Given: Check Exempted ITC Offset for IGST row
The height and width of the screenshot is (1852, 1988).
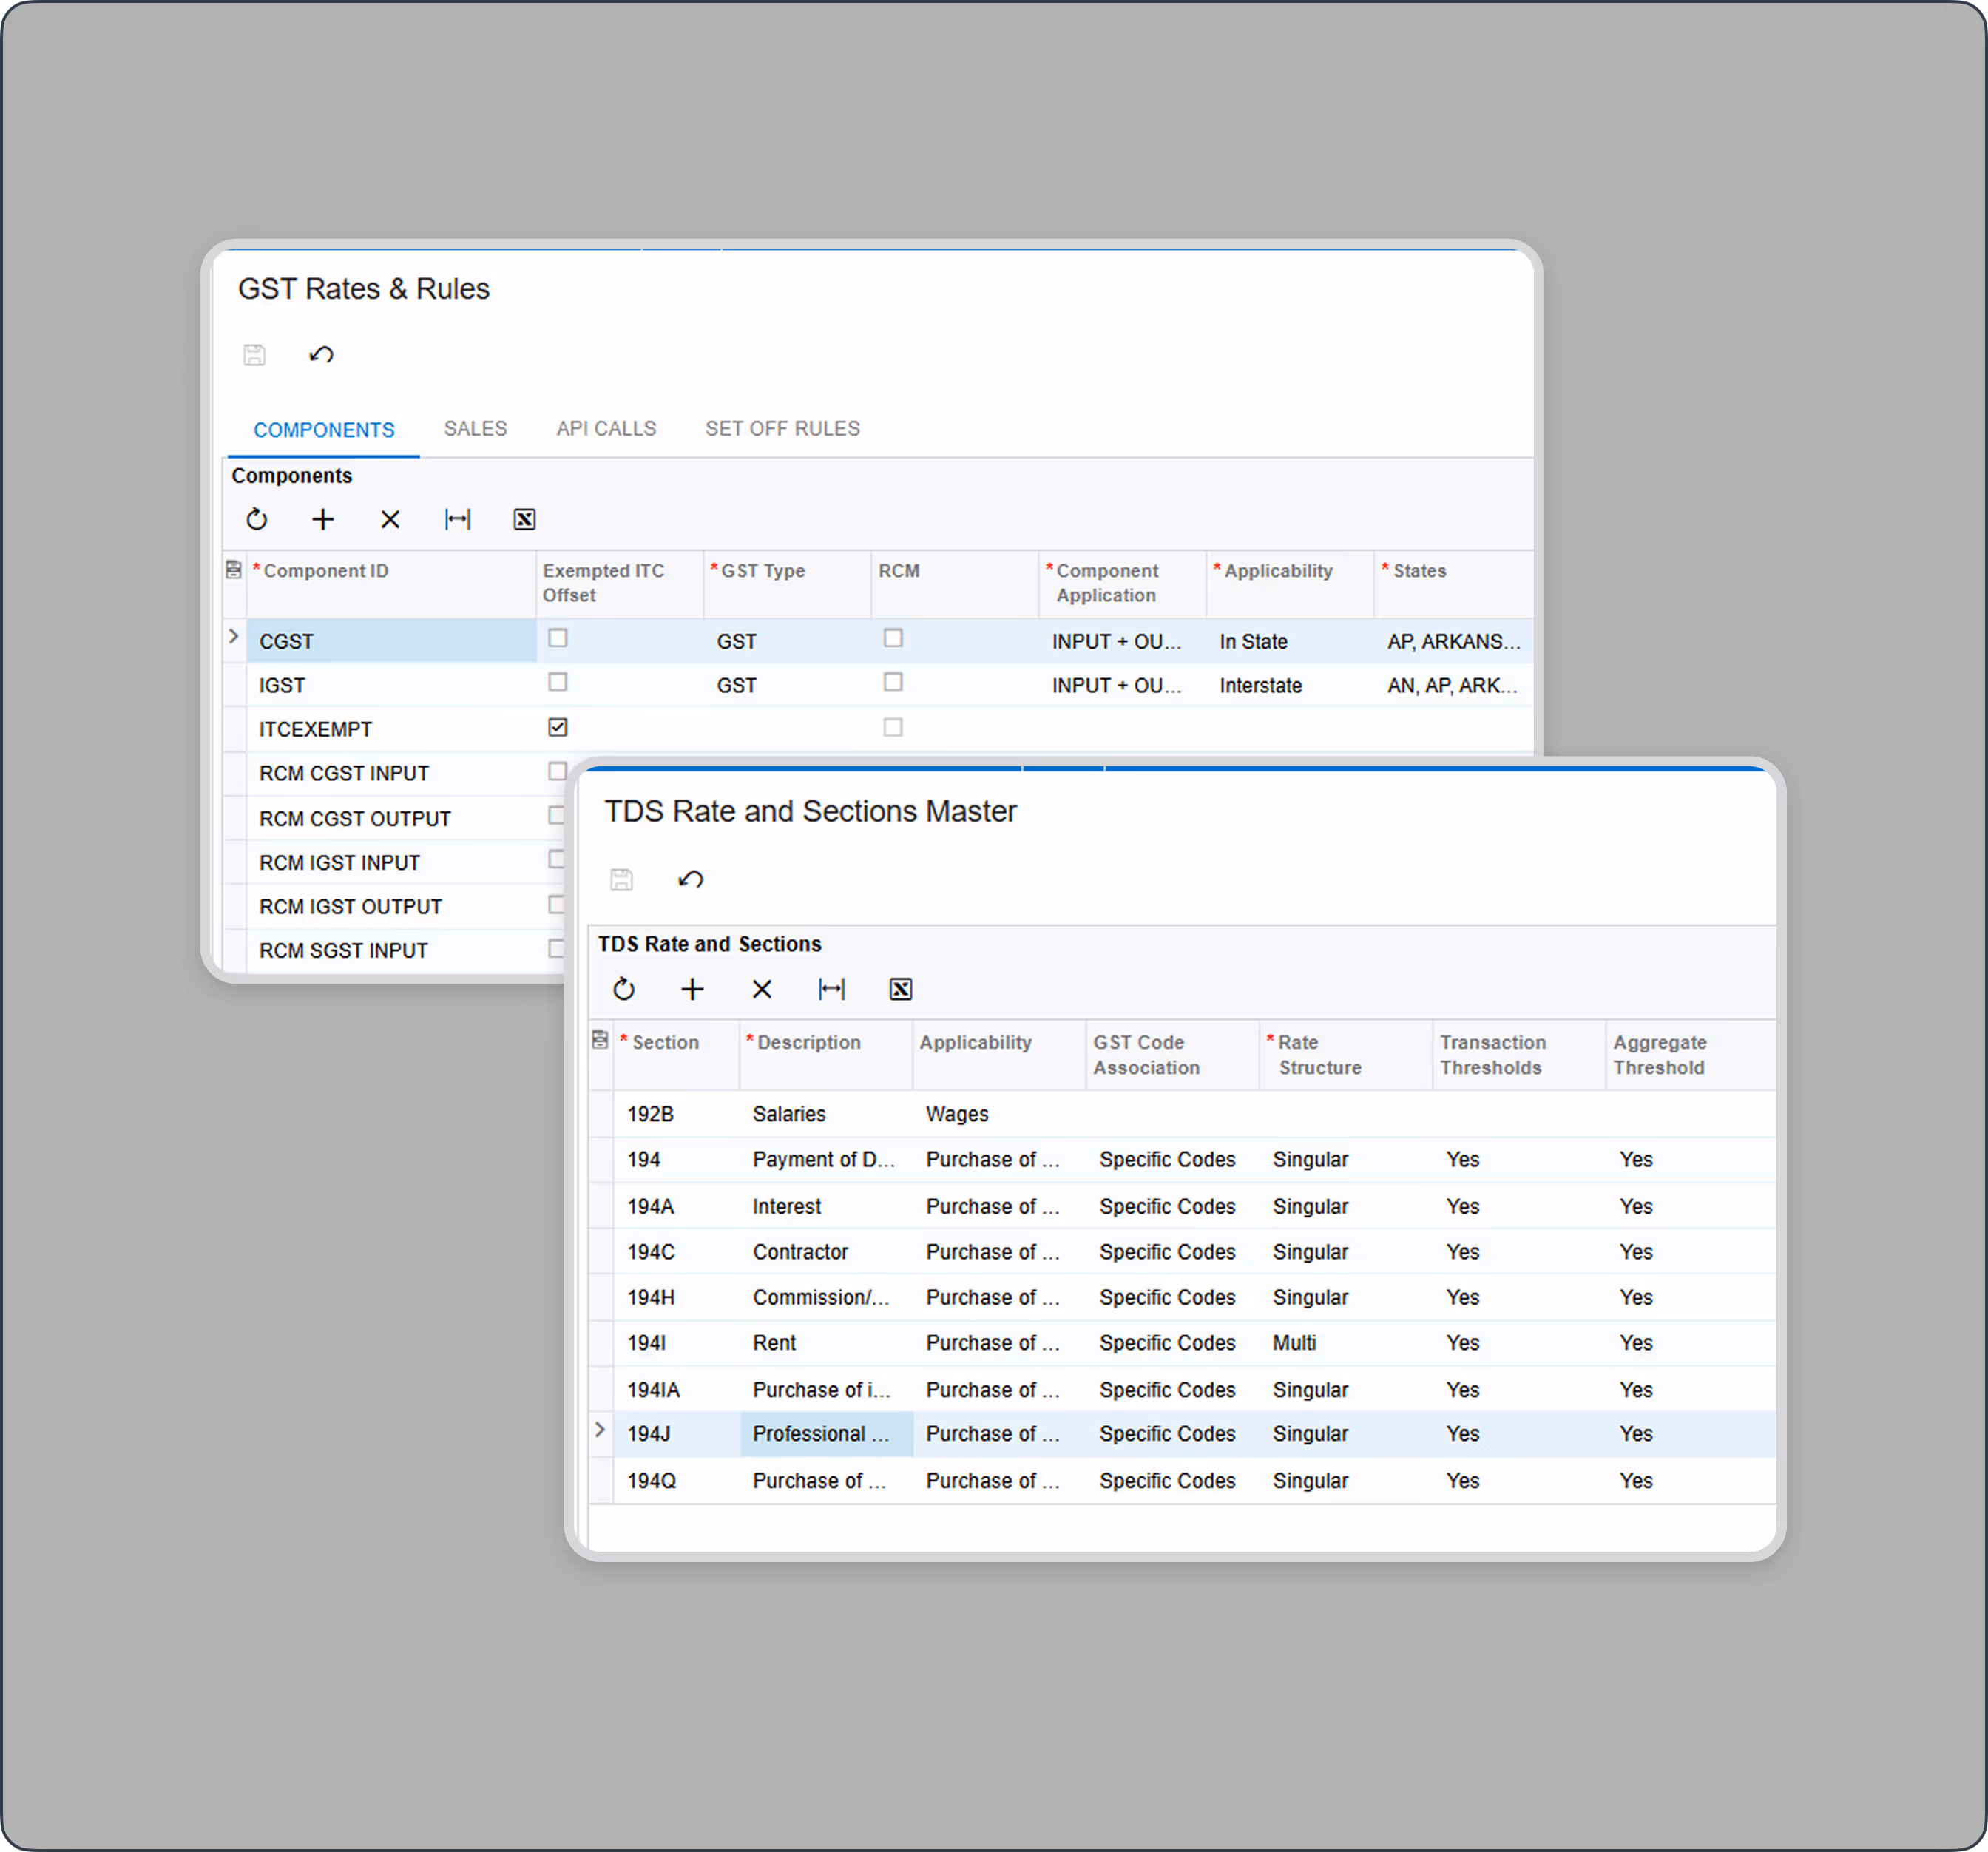Looking at the screenshot, I should (558, 682).
